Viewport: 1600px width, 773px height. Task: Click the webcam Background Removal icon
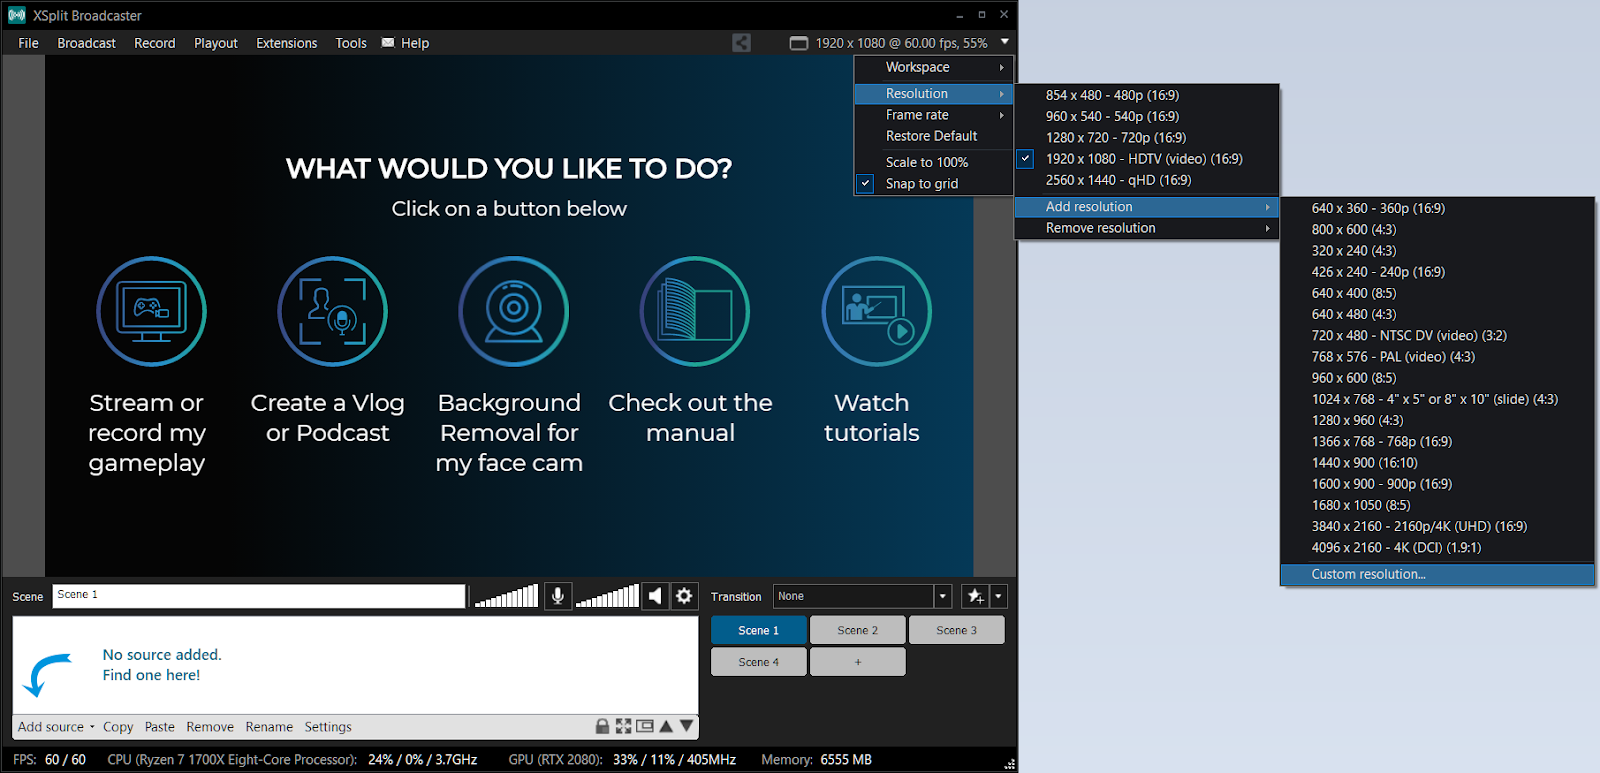(513, 311)
